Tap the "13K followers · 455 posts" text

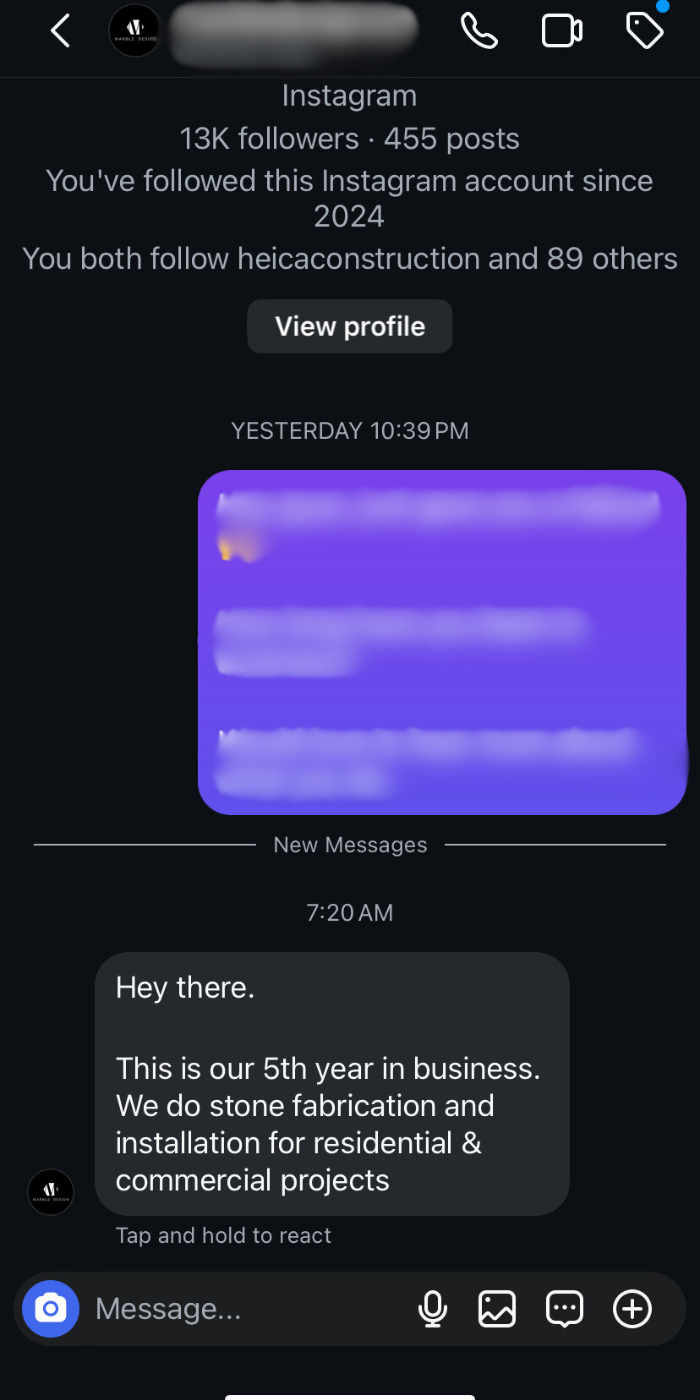(x=350, y=138)
